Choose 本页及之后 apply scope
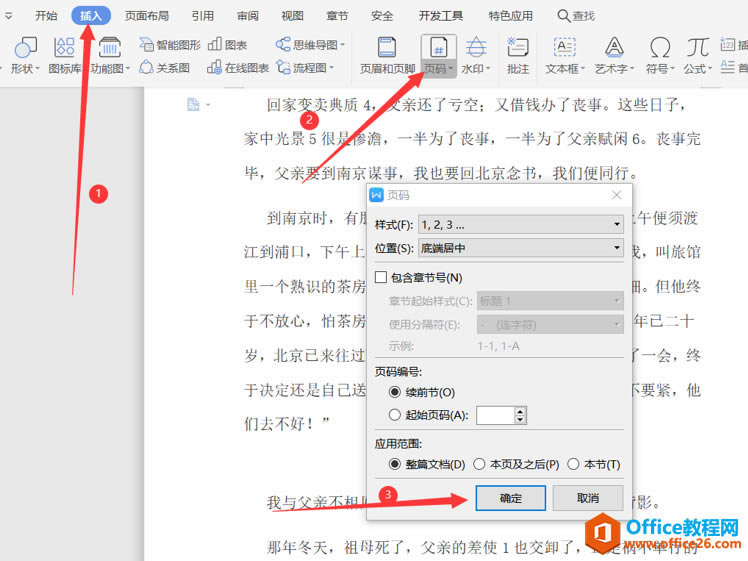This screenshot has height=561, width=748. [x=479, y=464]
